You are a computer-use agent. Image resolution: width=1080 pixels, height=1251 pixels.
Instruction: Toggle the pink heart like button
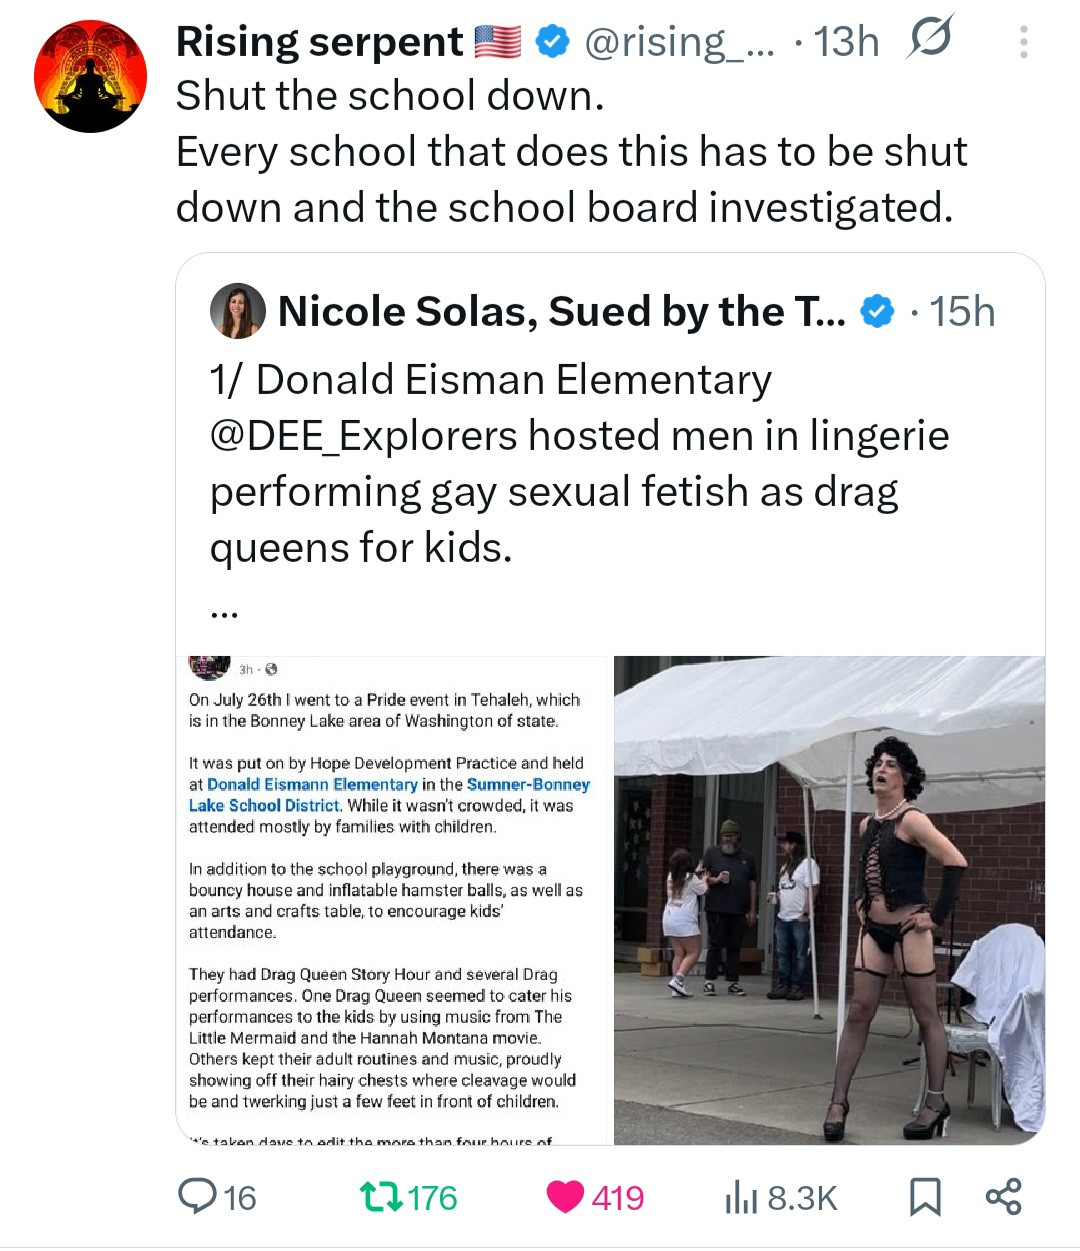[x=566, y=1197]
